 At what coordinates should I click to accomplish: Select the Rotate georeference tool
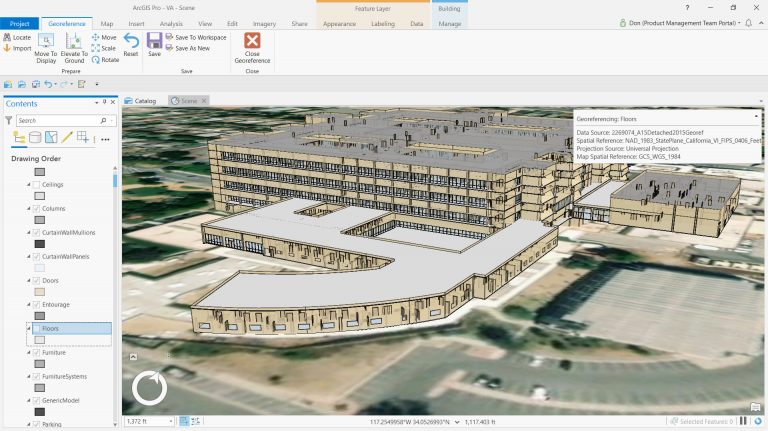[105, 60]
